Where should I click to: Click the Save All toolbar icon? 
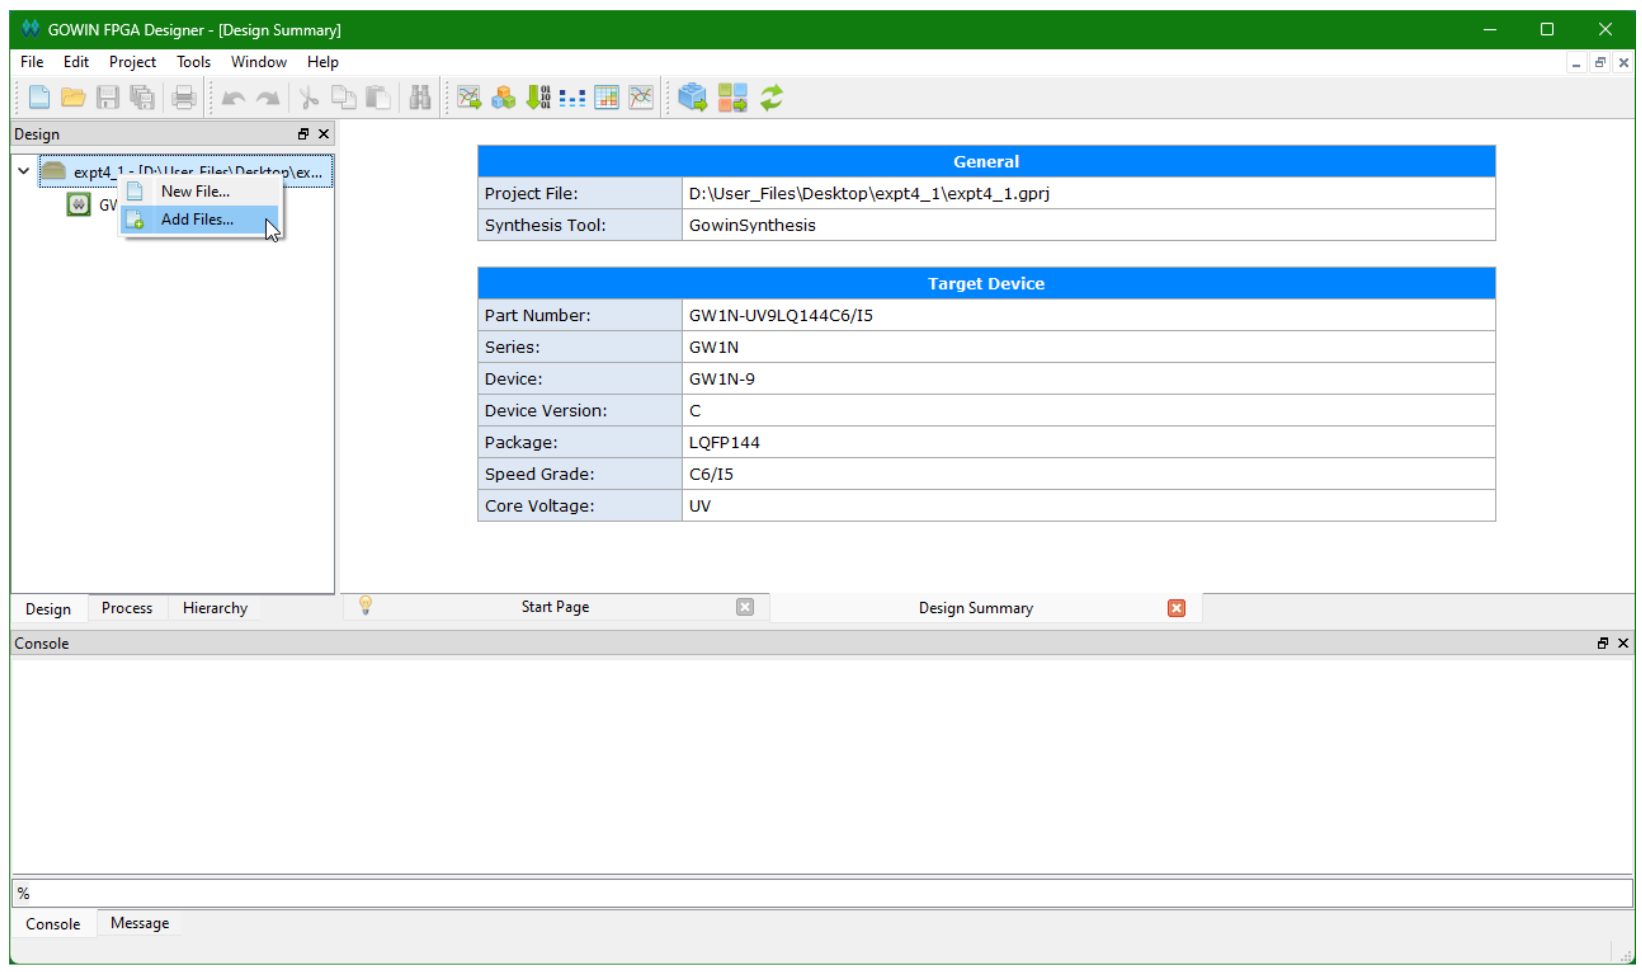click(x=143, y=98)
